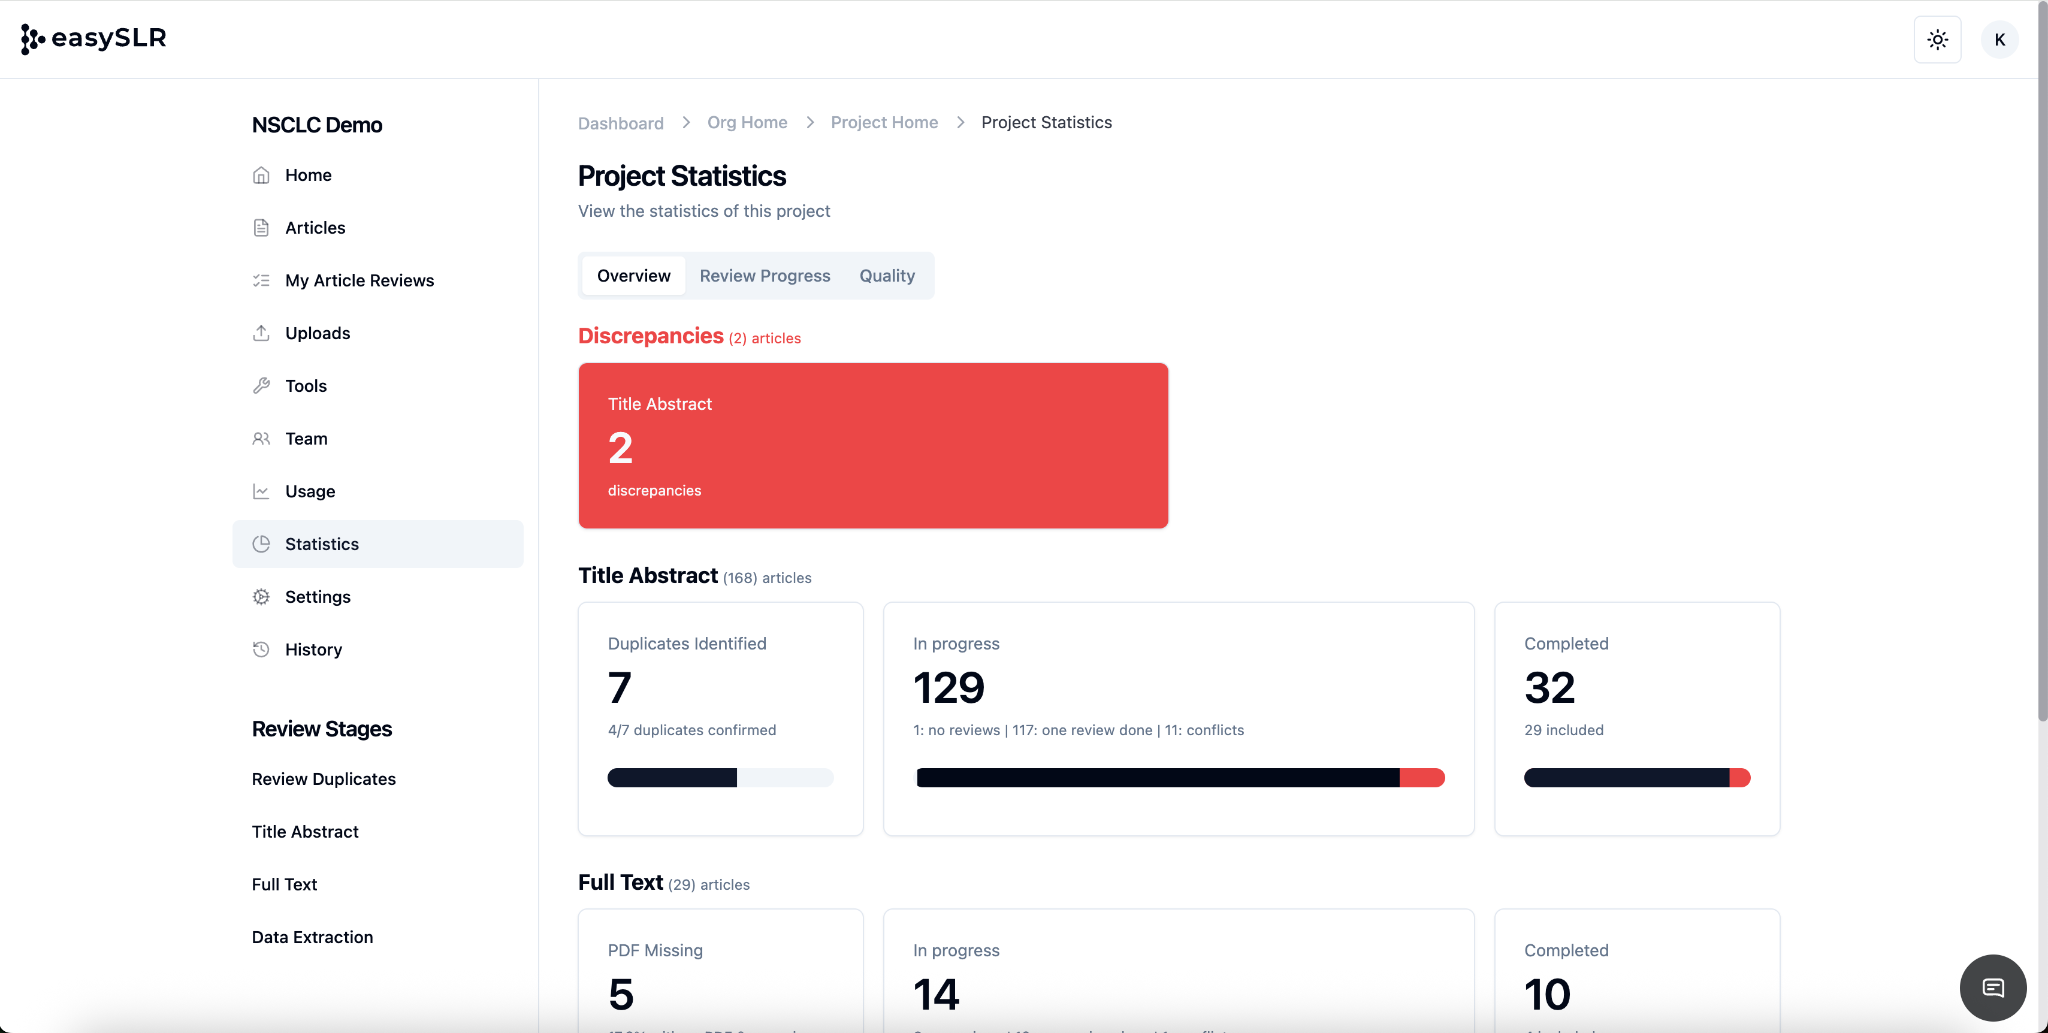Click the Uploads arrow icon
The image size is (2048, 1033).
coord(261,333)
